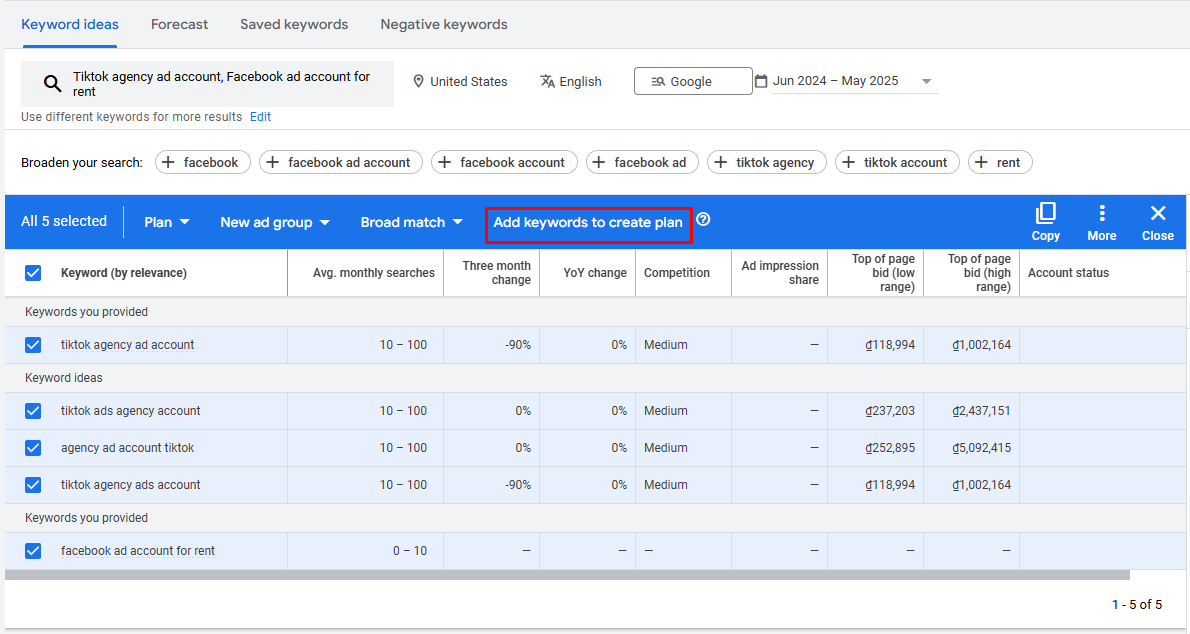Click the search magnifier icon
The width and height of the screenshot is (1190, 634).
pyautogui.click(x=52, y=84)
